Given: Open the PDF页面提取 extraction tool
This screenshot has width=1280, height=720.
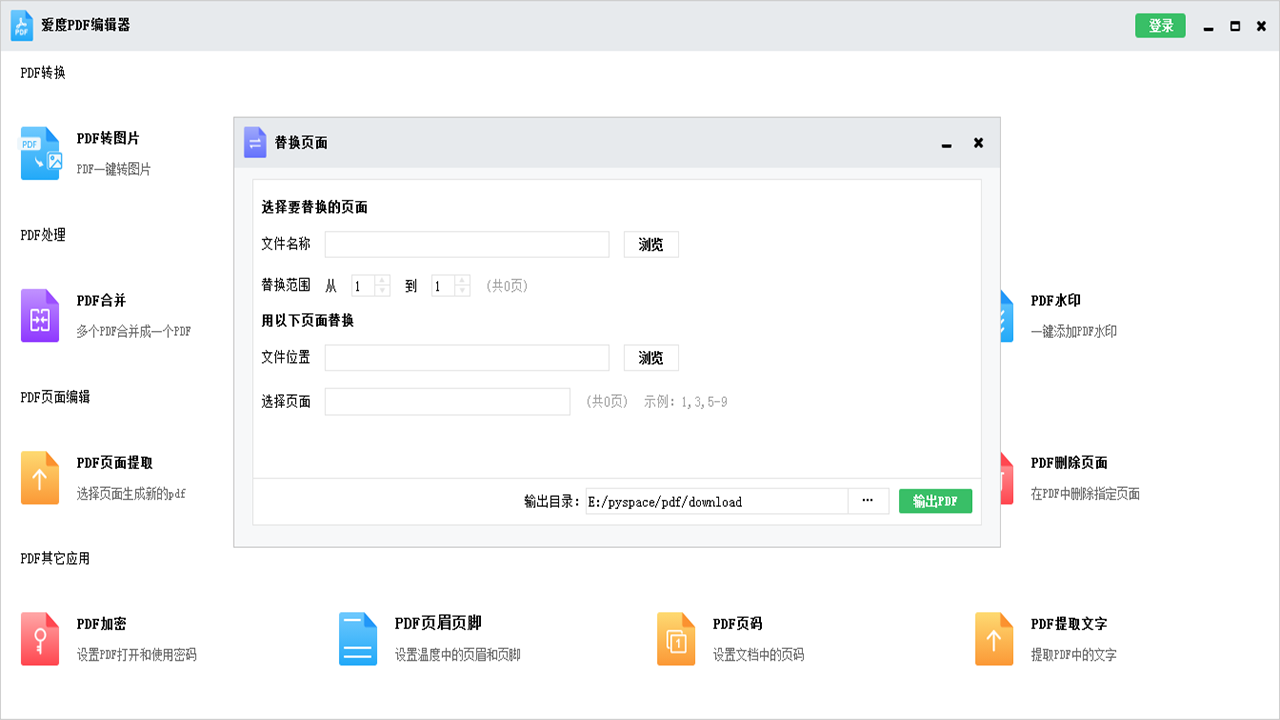Looking at the screenshot, I should click(x=115, y=462).
